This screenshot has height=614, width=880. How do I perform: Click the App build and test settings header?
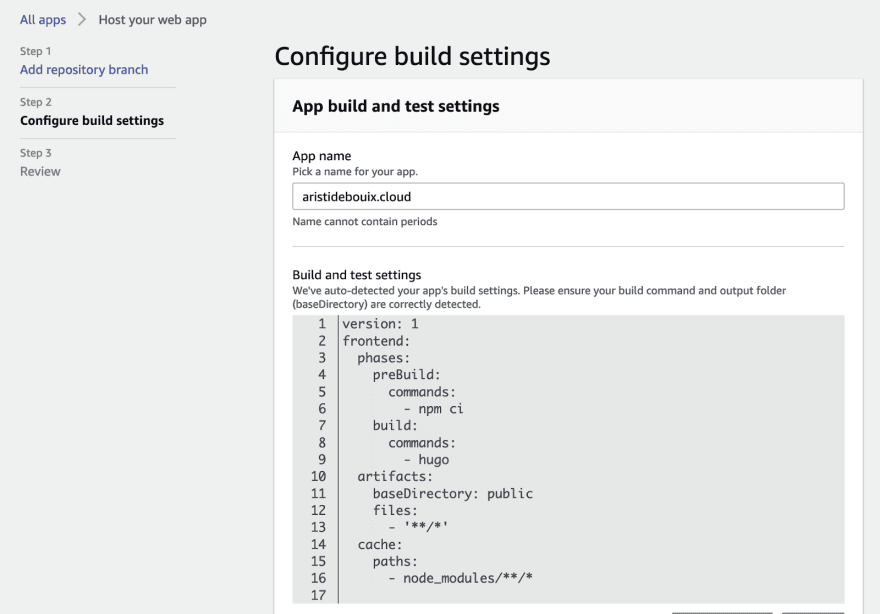pyautogui.click(x=396, y=106)
